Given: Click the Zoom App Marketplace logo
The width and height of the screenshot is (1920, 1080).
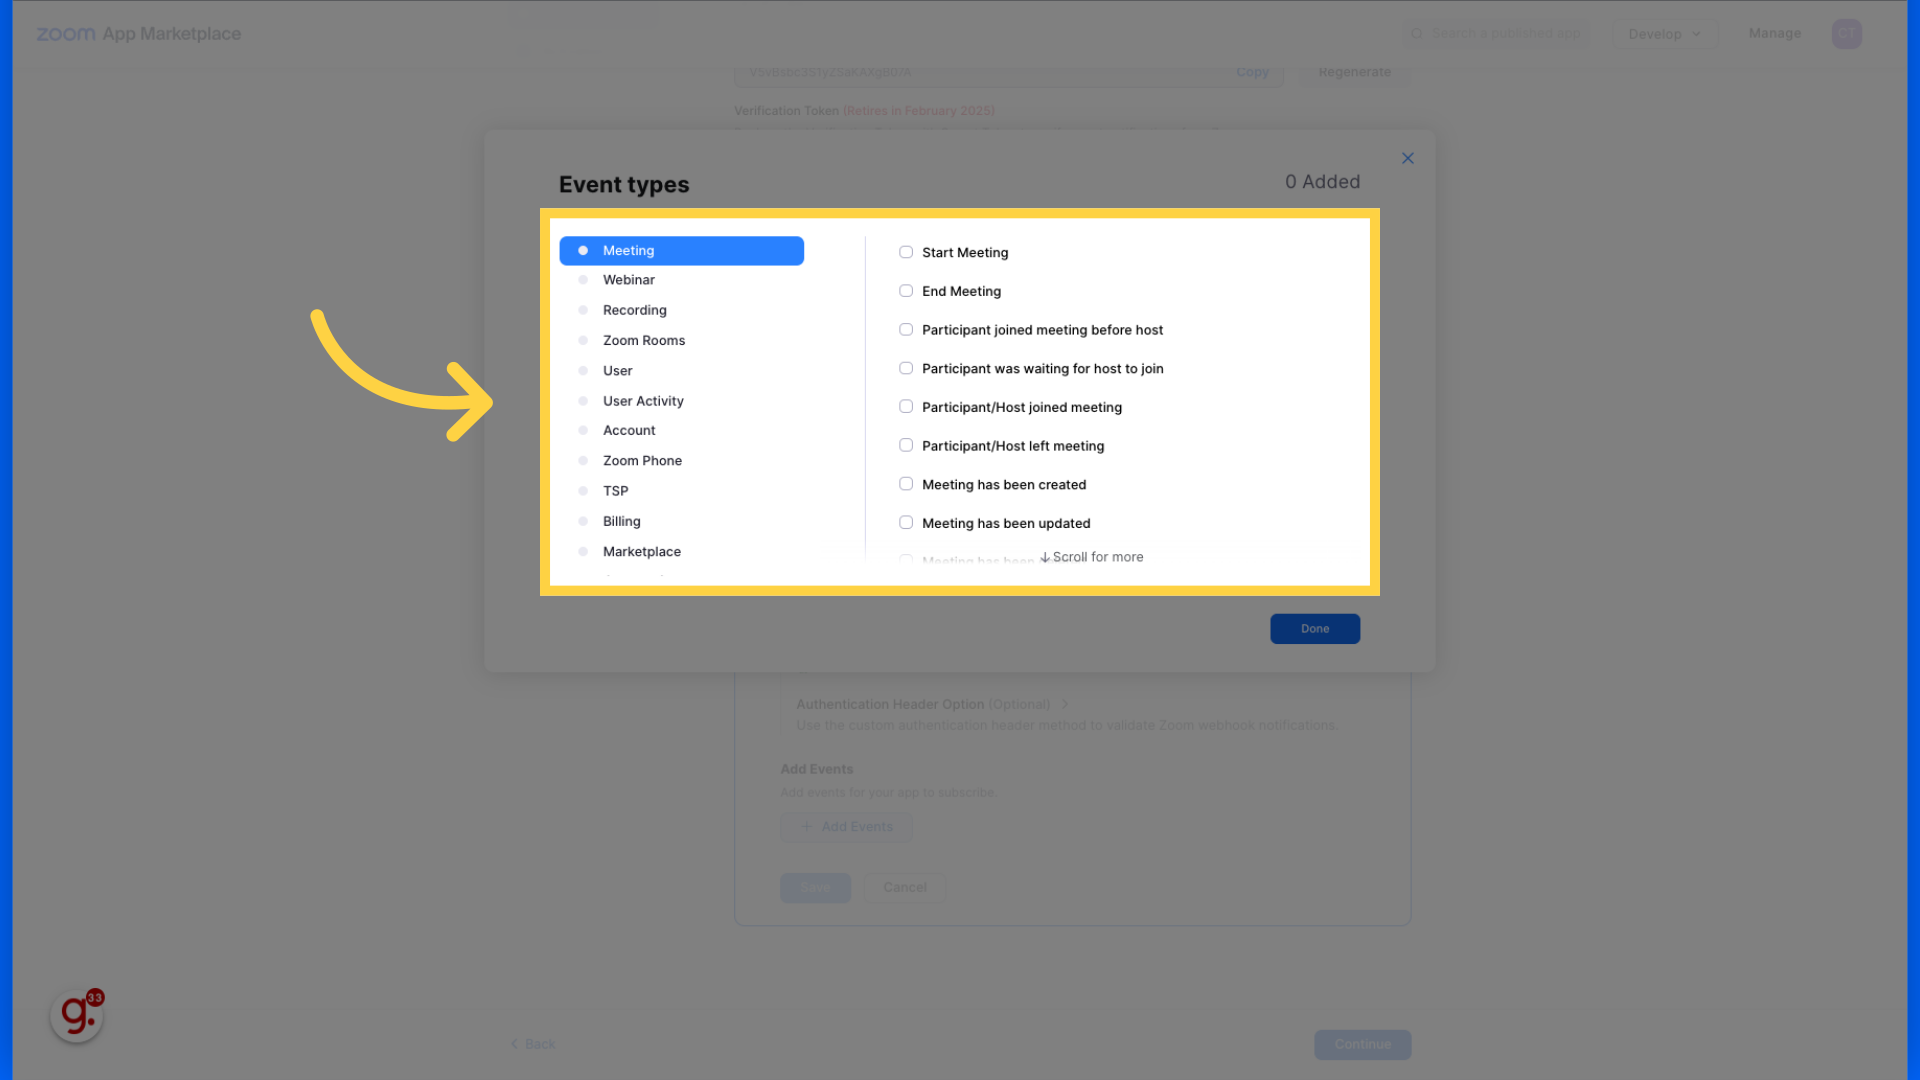Looking at the screenshot, I should [x=139, y=34].
